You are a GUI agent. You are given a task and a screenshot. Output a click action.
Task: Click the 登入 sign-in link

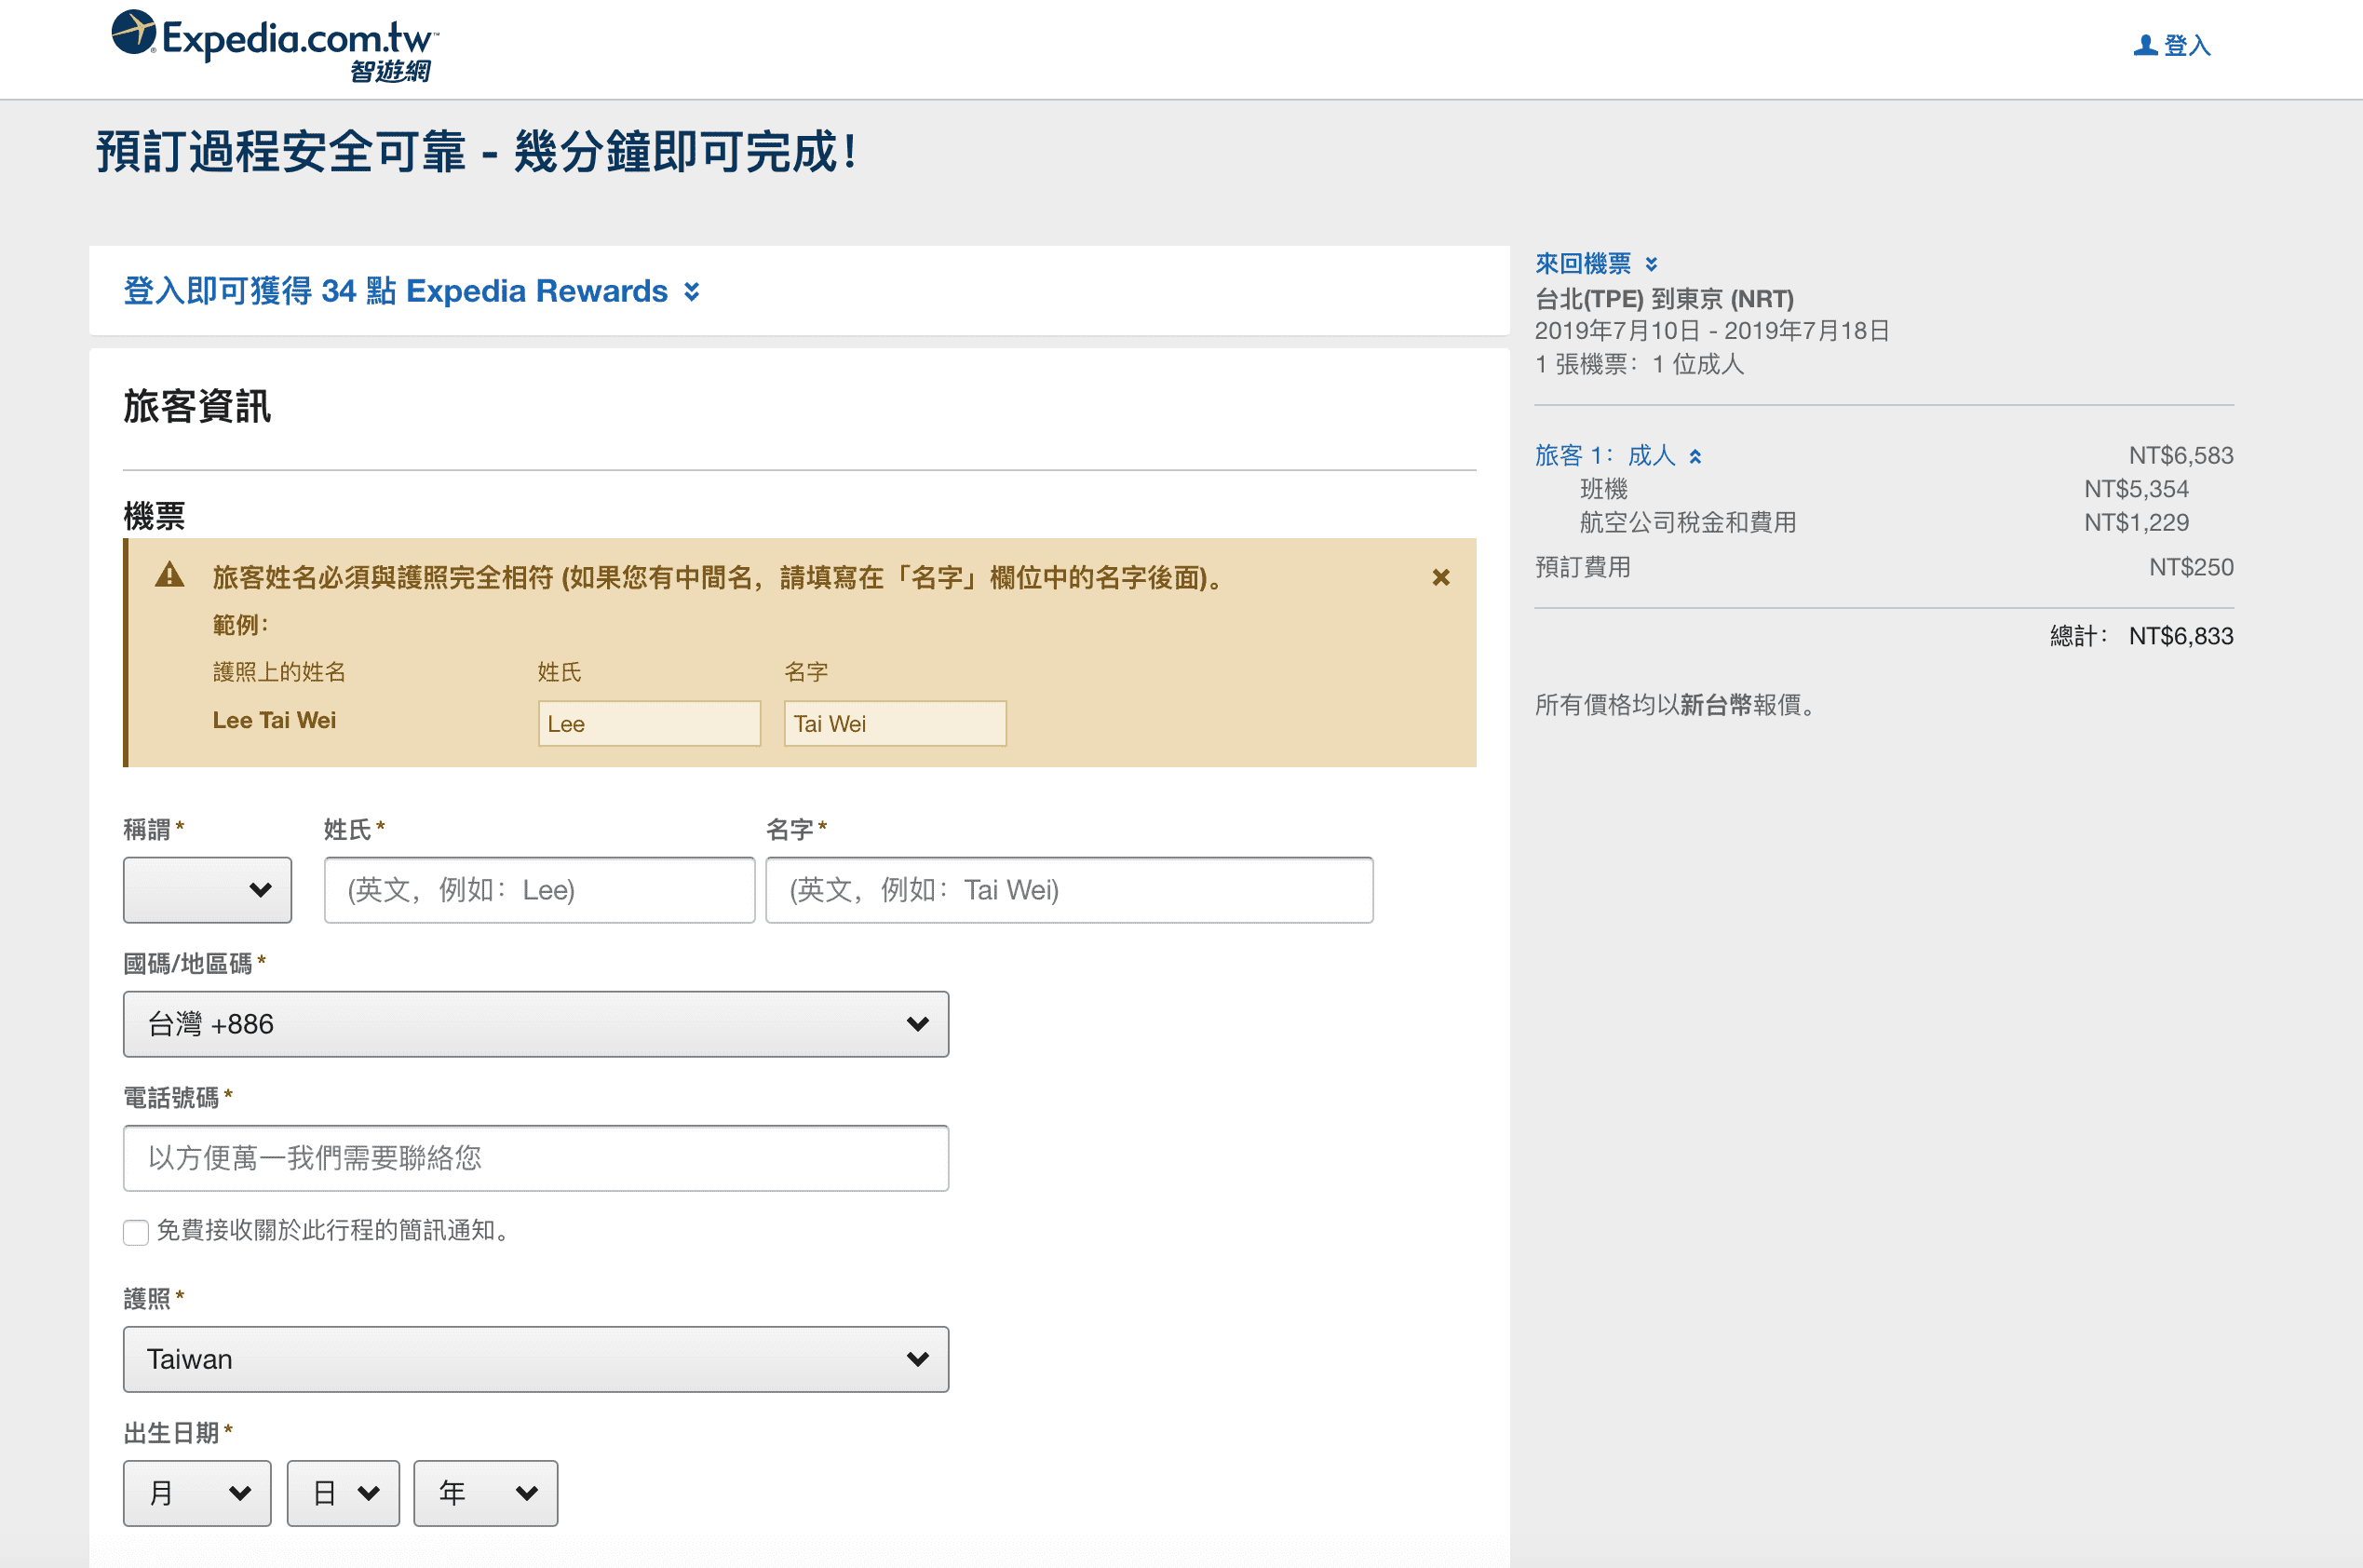2186,46
